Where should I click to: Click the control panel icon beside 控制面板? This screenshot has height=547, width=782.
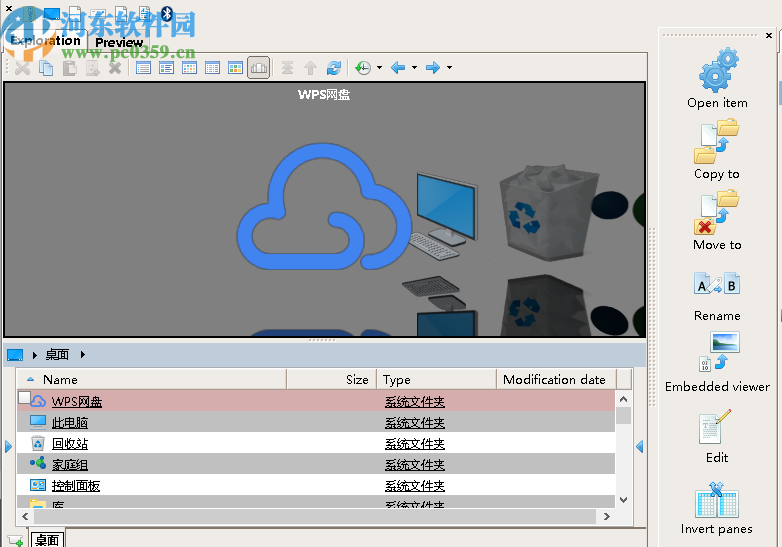pyautogui.click(x=38, y=485)
